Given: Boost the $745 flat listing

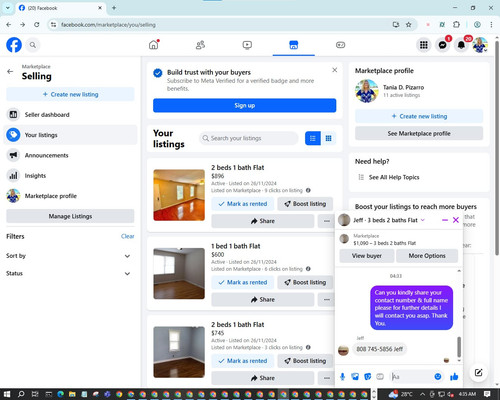Looking at the screenshot, I should click(x=305, y=361).
